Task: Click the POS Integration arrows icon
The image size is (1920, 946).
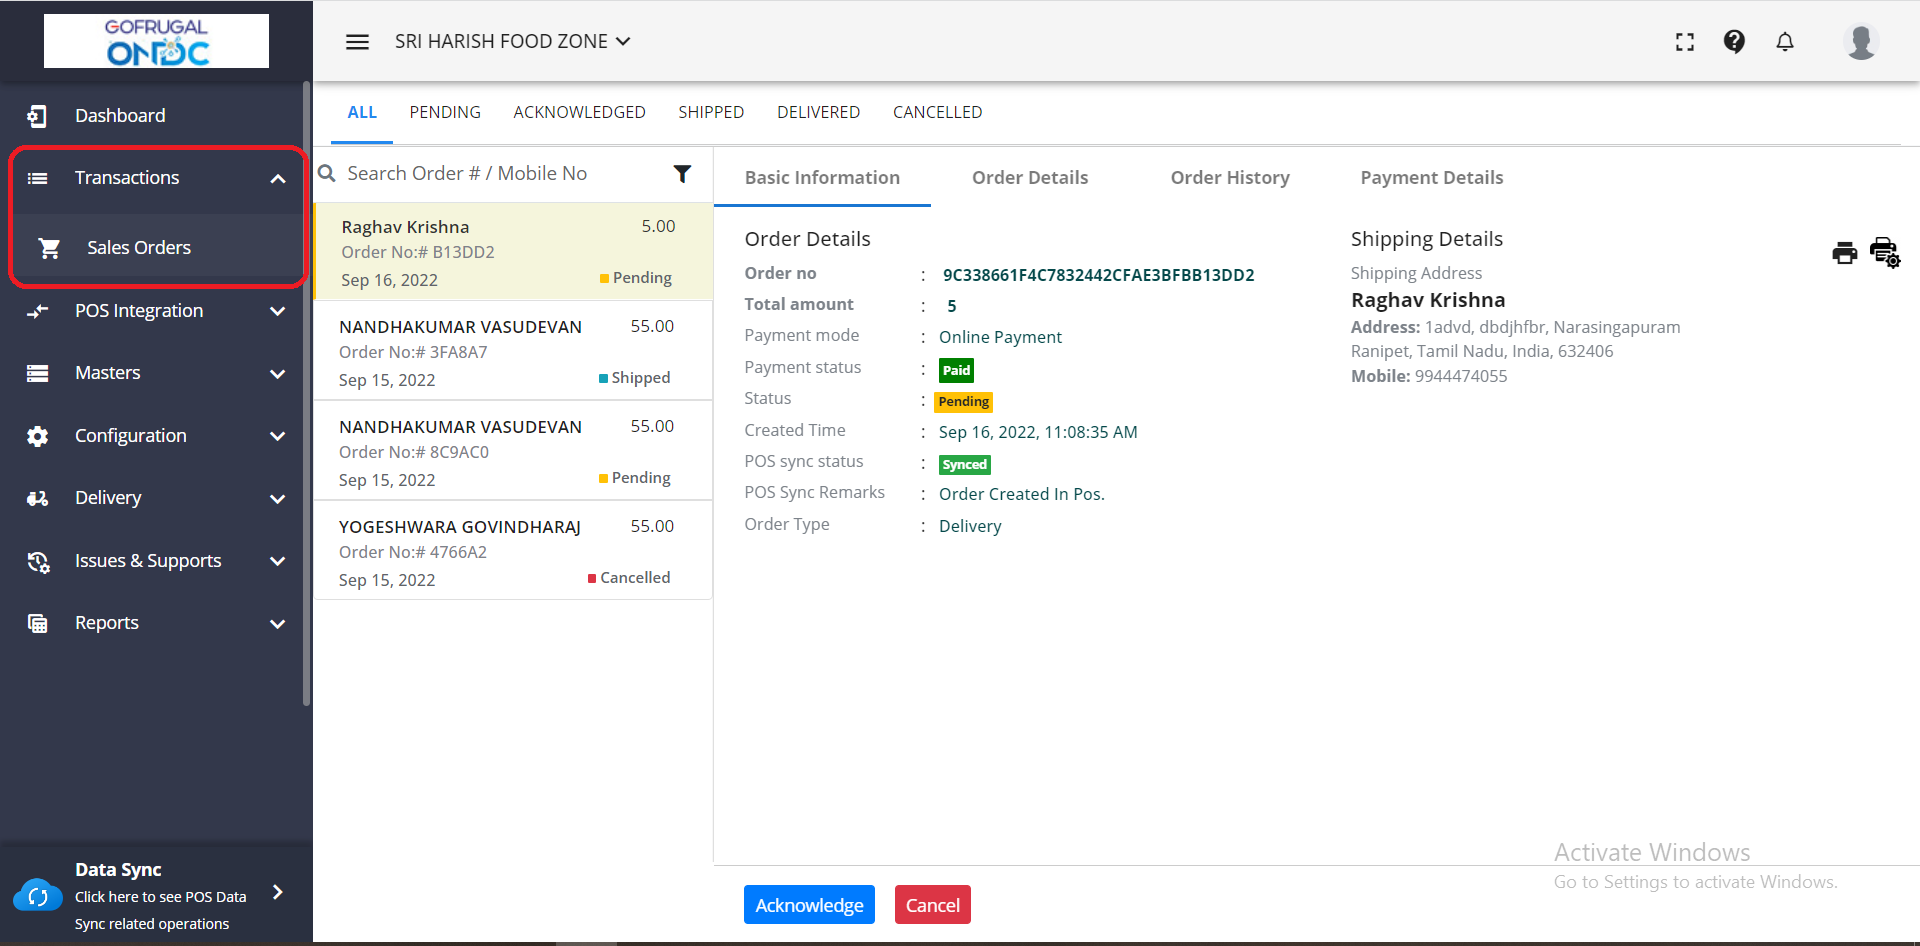Action: (37, 311)
